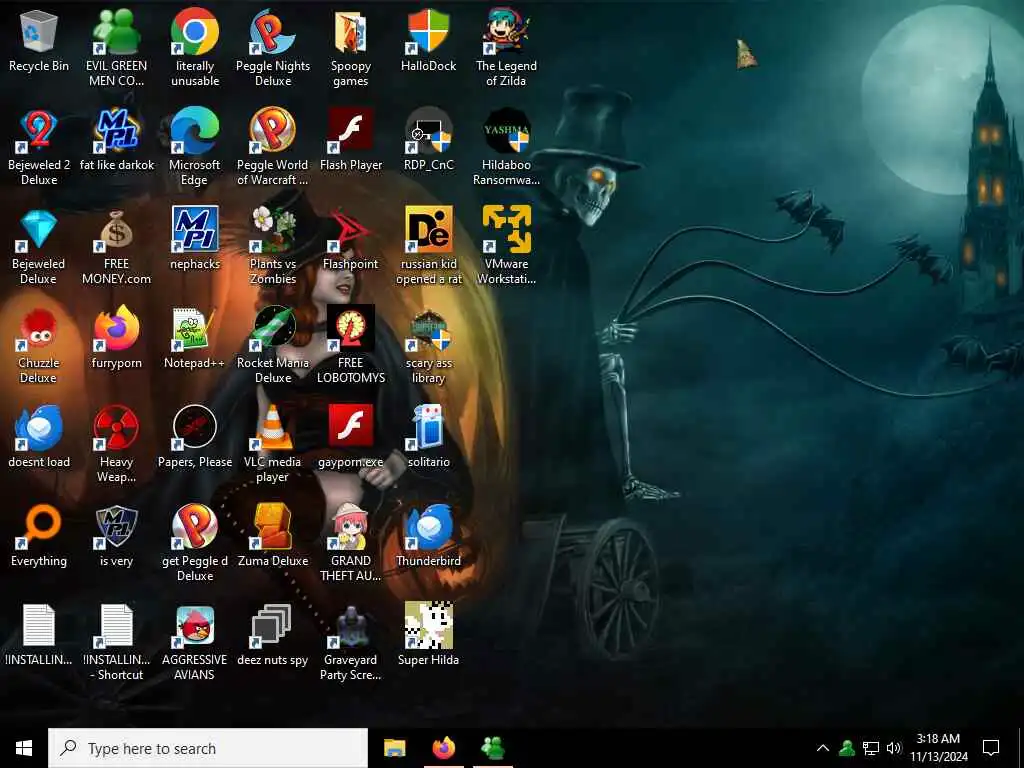
Task: Click the 'Type here to search' box
Action: (208, 748)
